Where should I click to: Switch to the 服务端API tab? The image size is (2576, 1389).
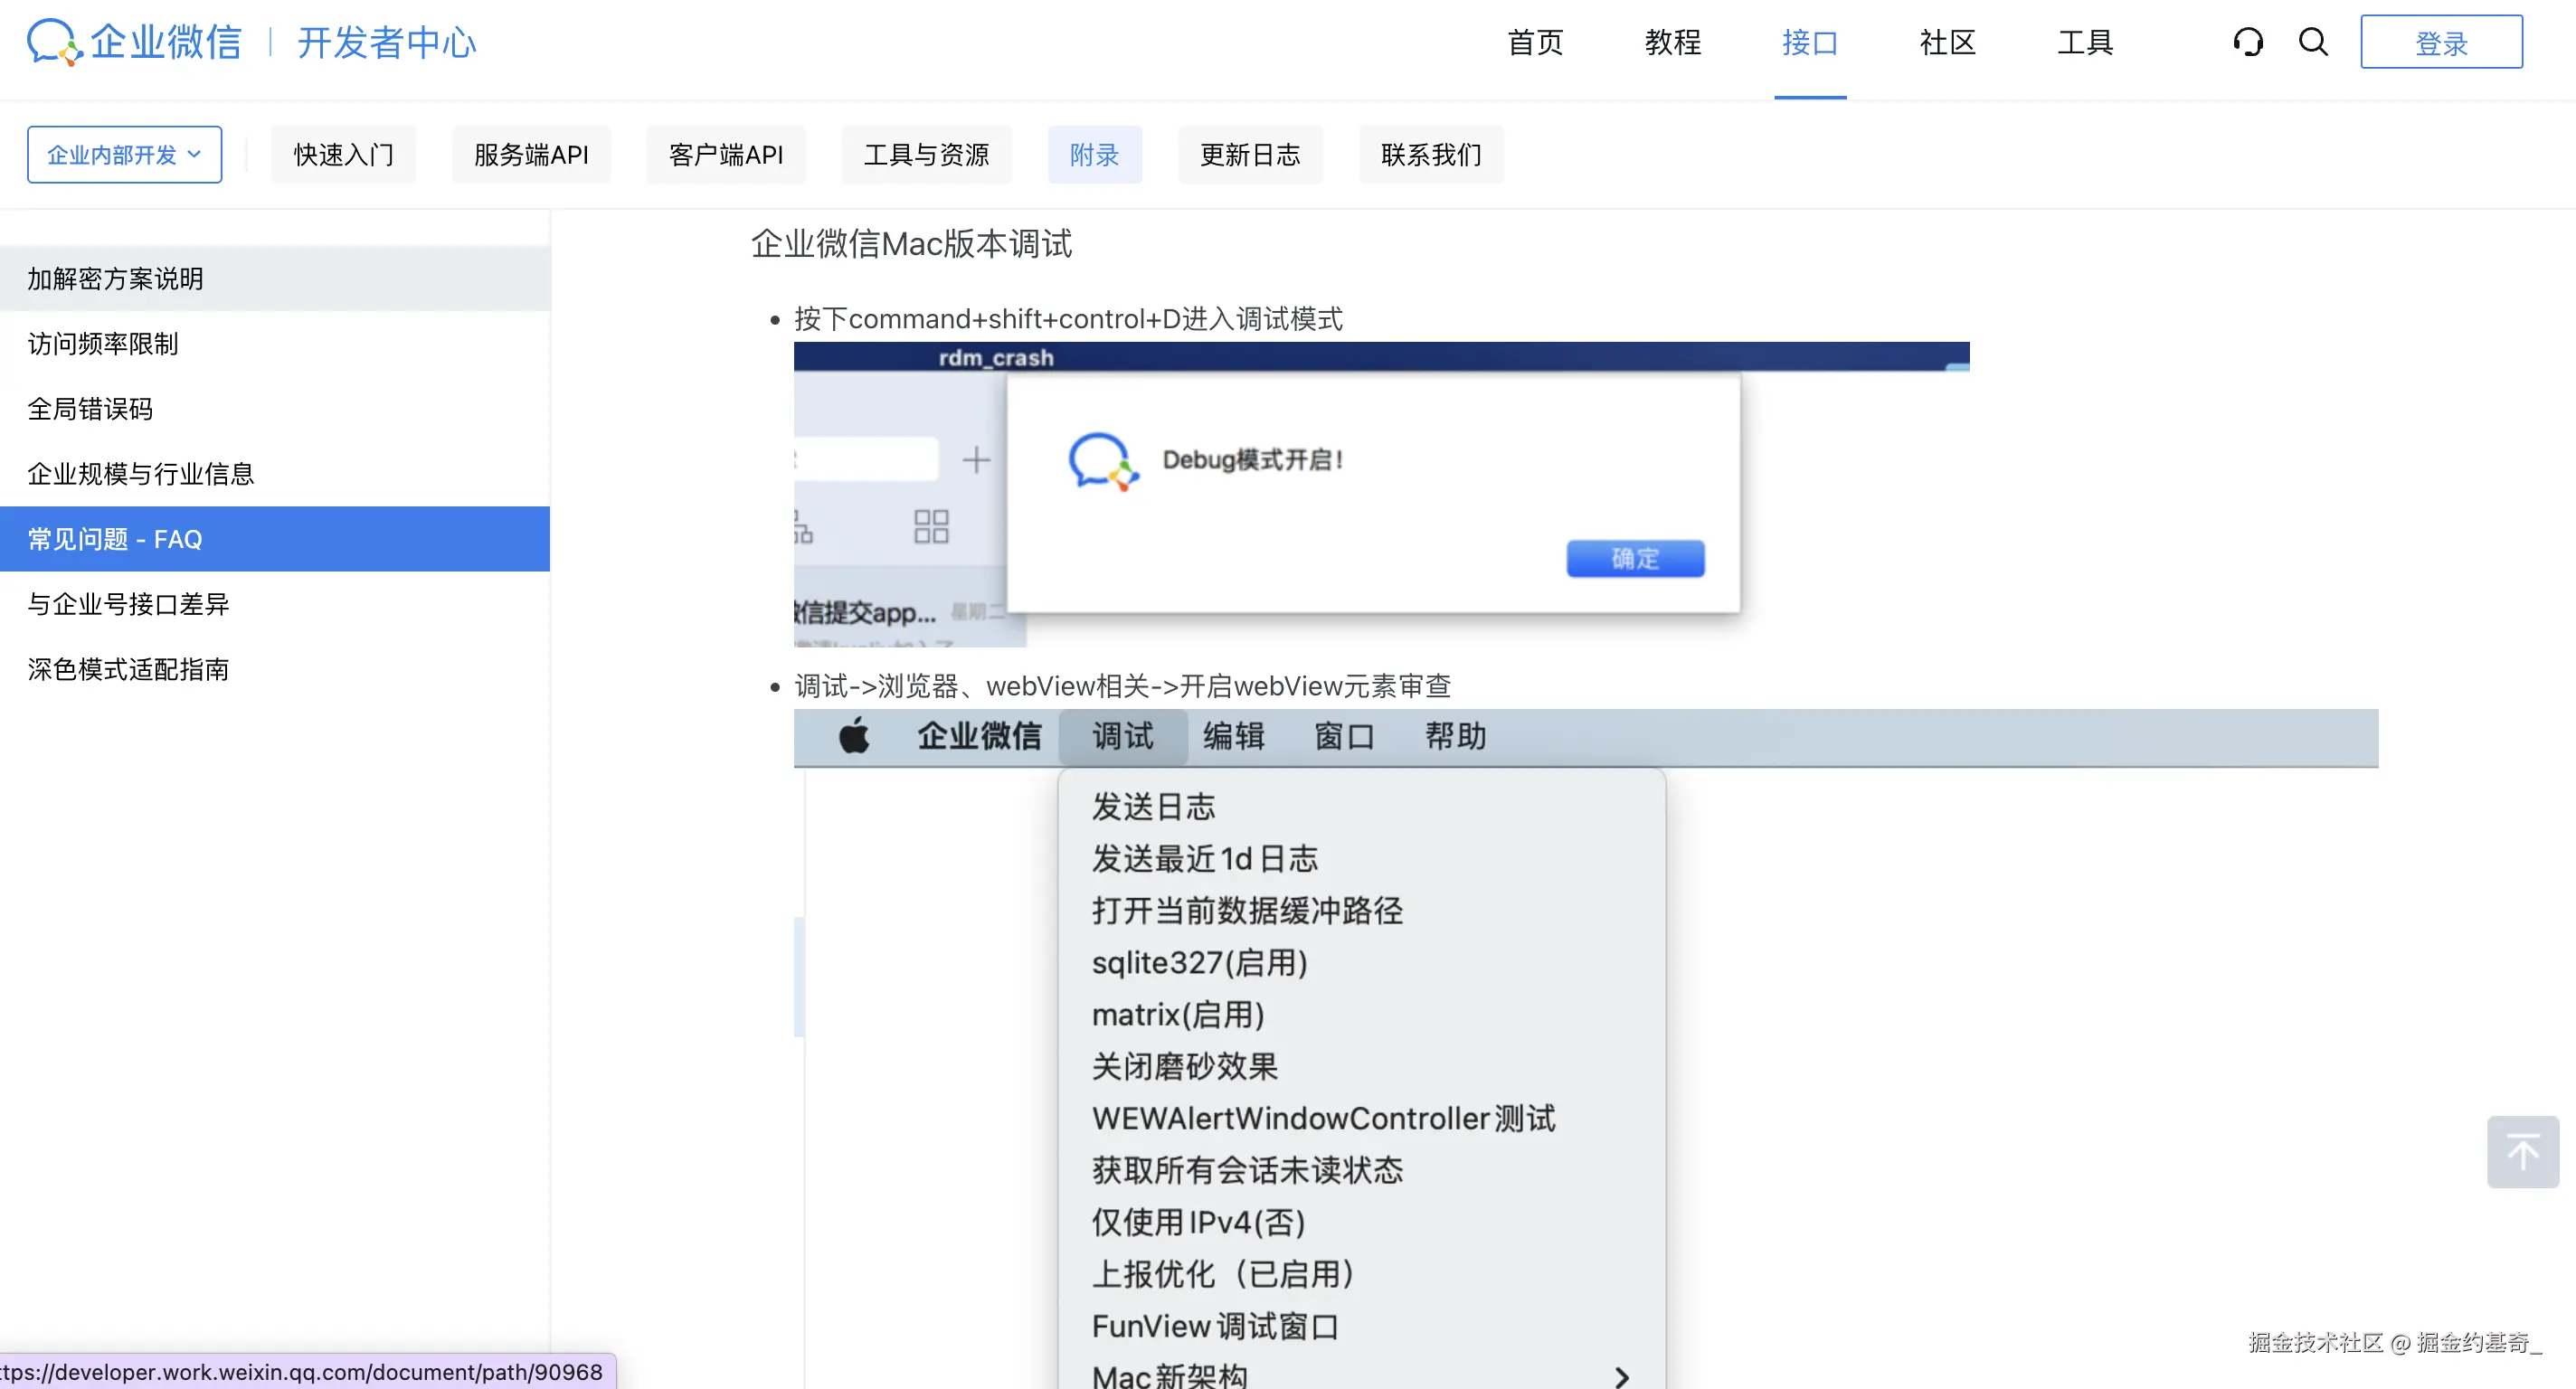(x=531, y=155)
